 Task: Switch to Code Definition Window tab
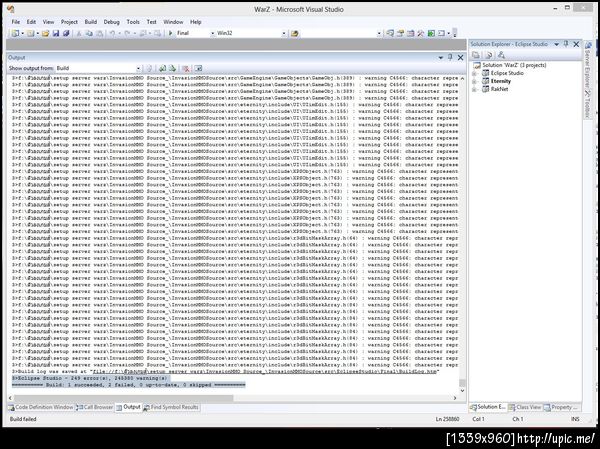[x=41, y=407]
